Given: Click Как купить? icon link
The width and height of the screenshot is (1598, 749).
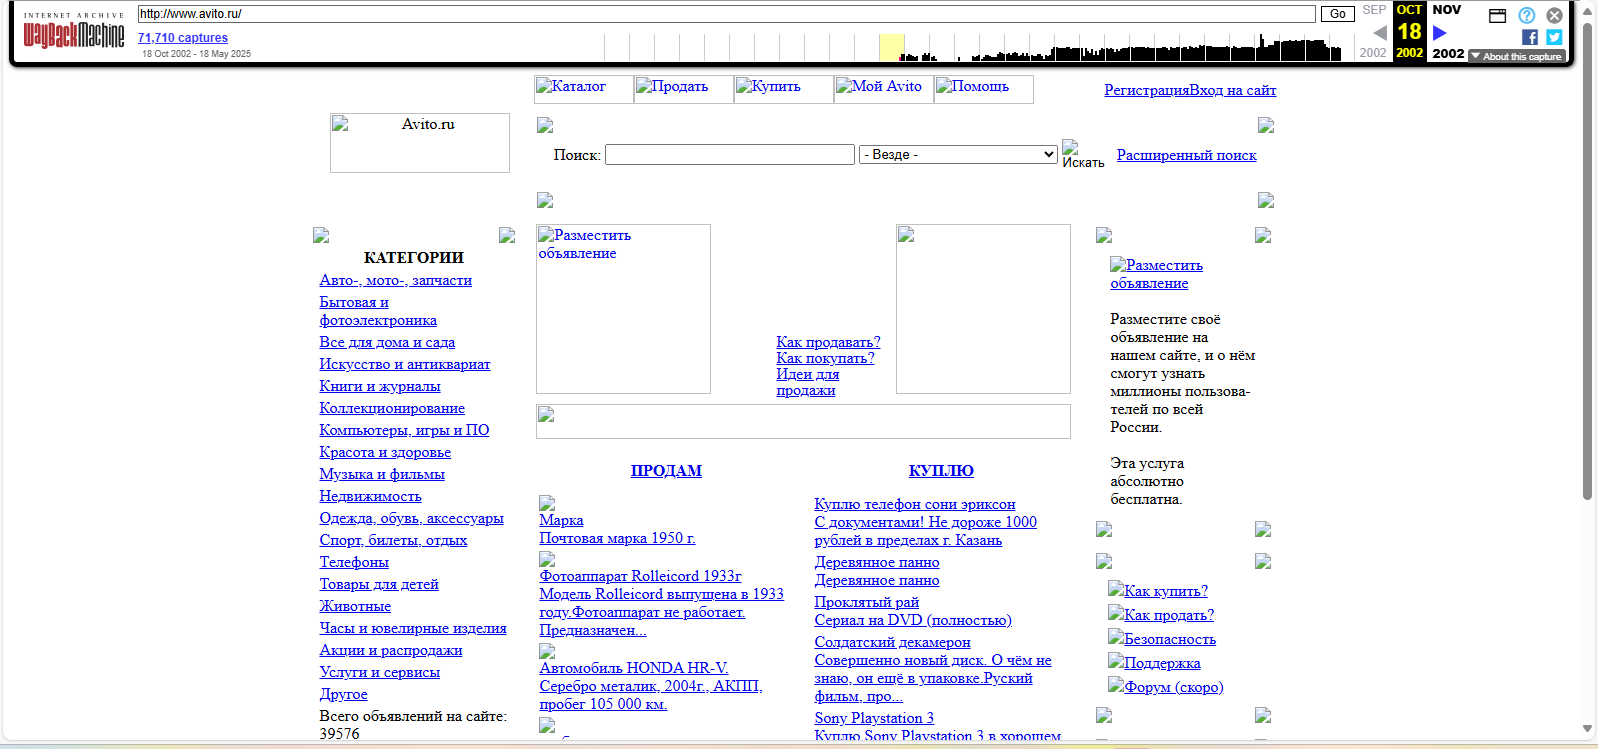Looking at the screenshot, I should [1158, 590].
